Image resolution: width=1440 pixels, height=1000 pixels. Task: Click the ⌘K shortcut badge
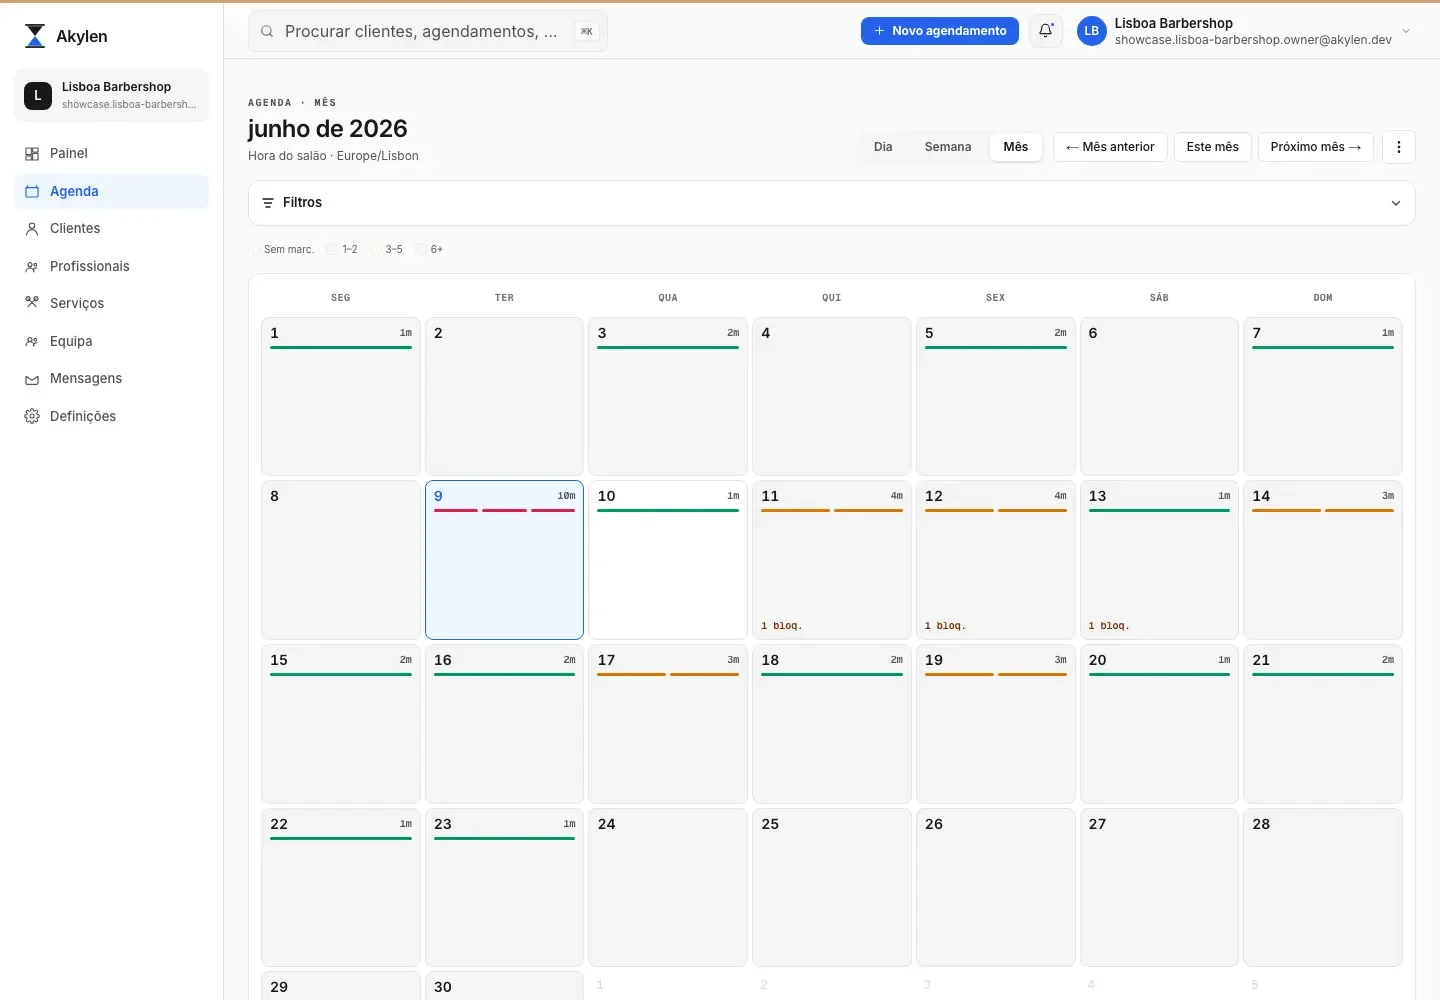pos(587,31)
